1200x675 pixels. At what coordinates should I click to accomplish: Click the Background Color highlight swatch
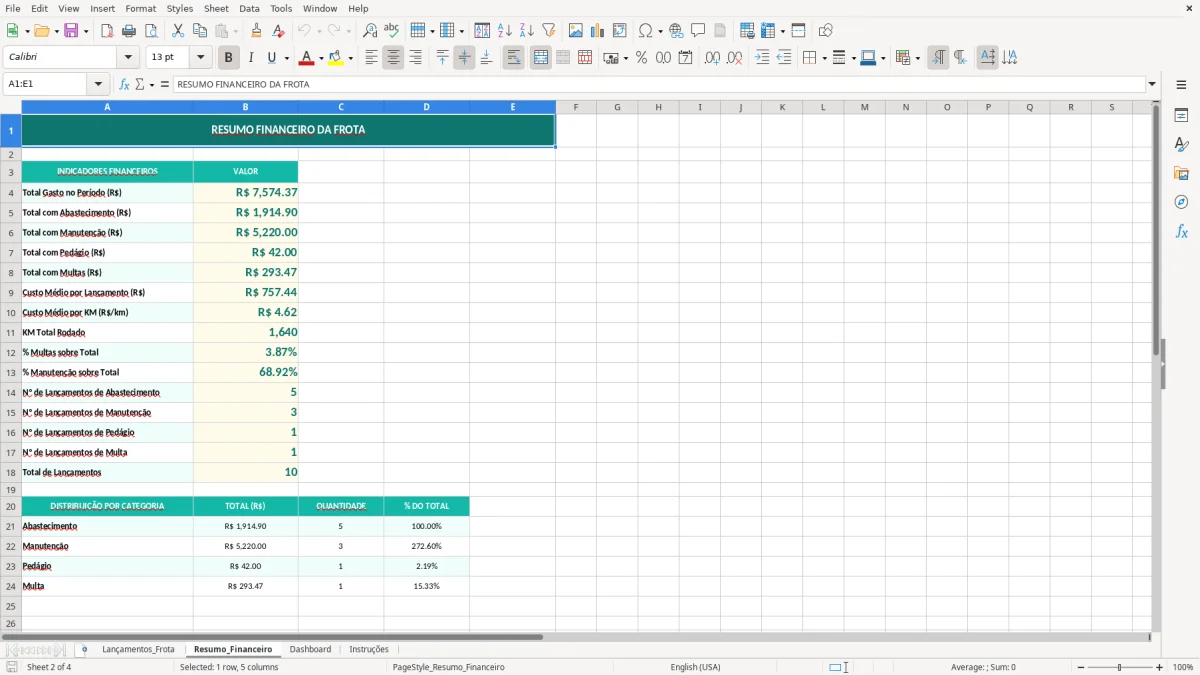pyautogui.click(x=335, y=58)
